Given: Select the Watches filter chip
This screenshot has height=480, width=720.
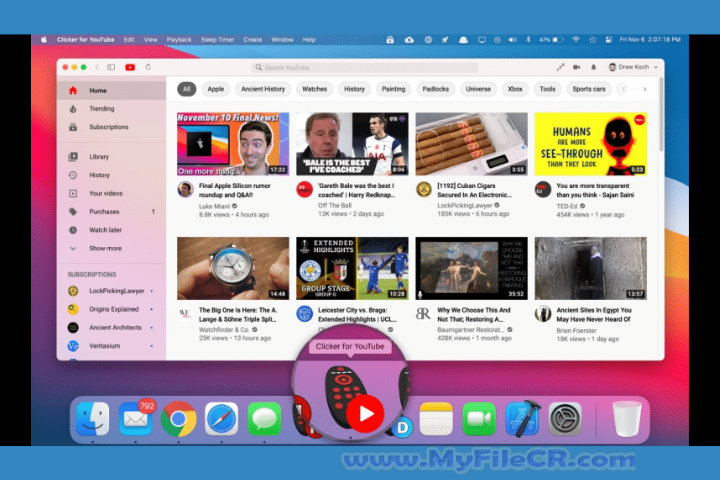Looking at the screenshot, I should (x=315, y=89).
